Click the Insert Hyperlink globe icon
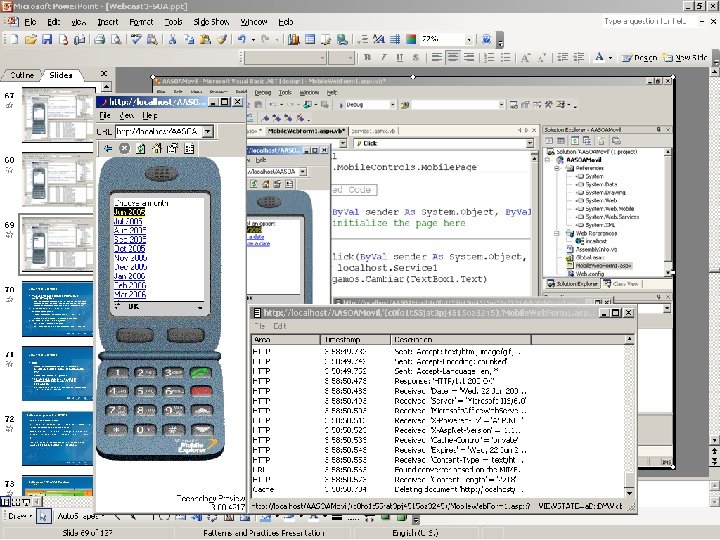 coord(342,39)
